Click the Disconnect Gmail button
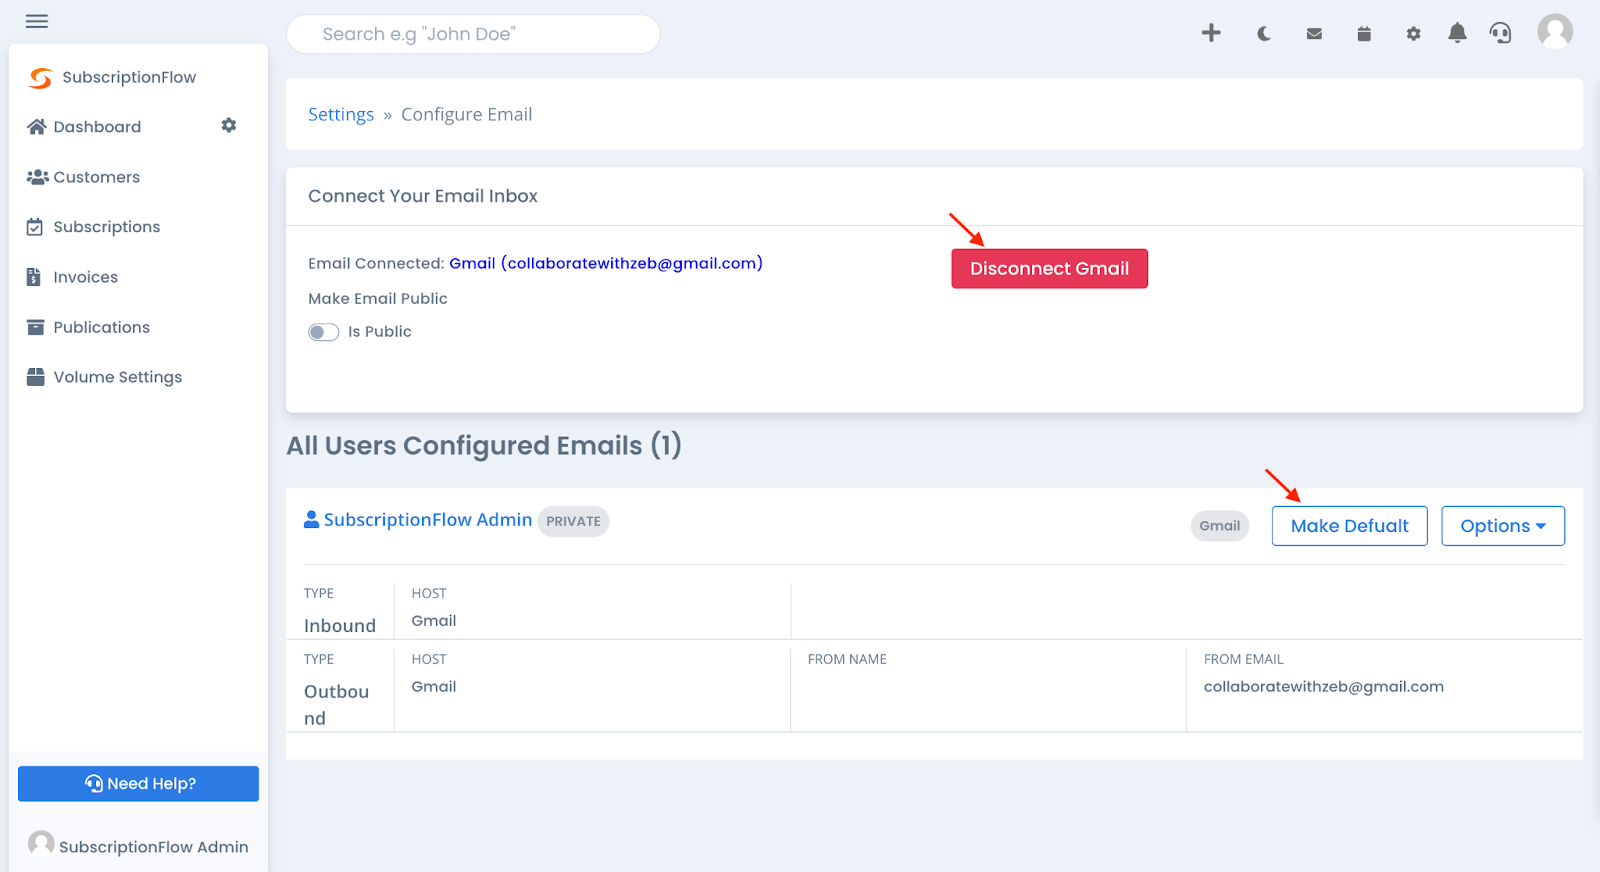The height and width of the screenshot is (872, 1600). click(x=1049, y=269)
